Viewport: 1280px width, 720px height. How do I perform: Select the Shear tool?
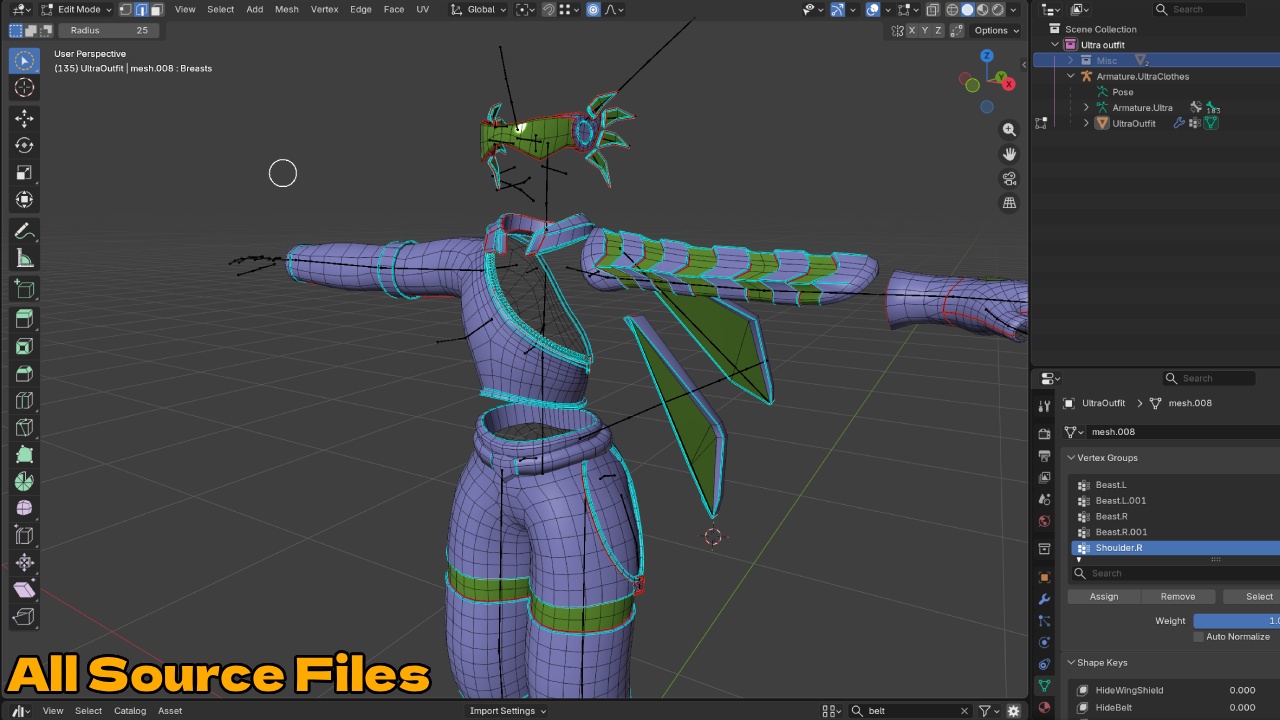pyautogui.click(x=24, y=590)
